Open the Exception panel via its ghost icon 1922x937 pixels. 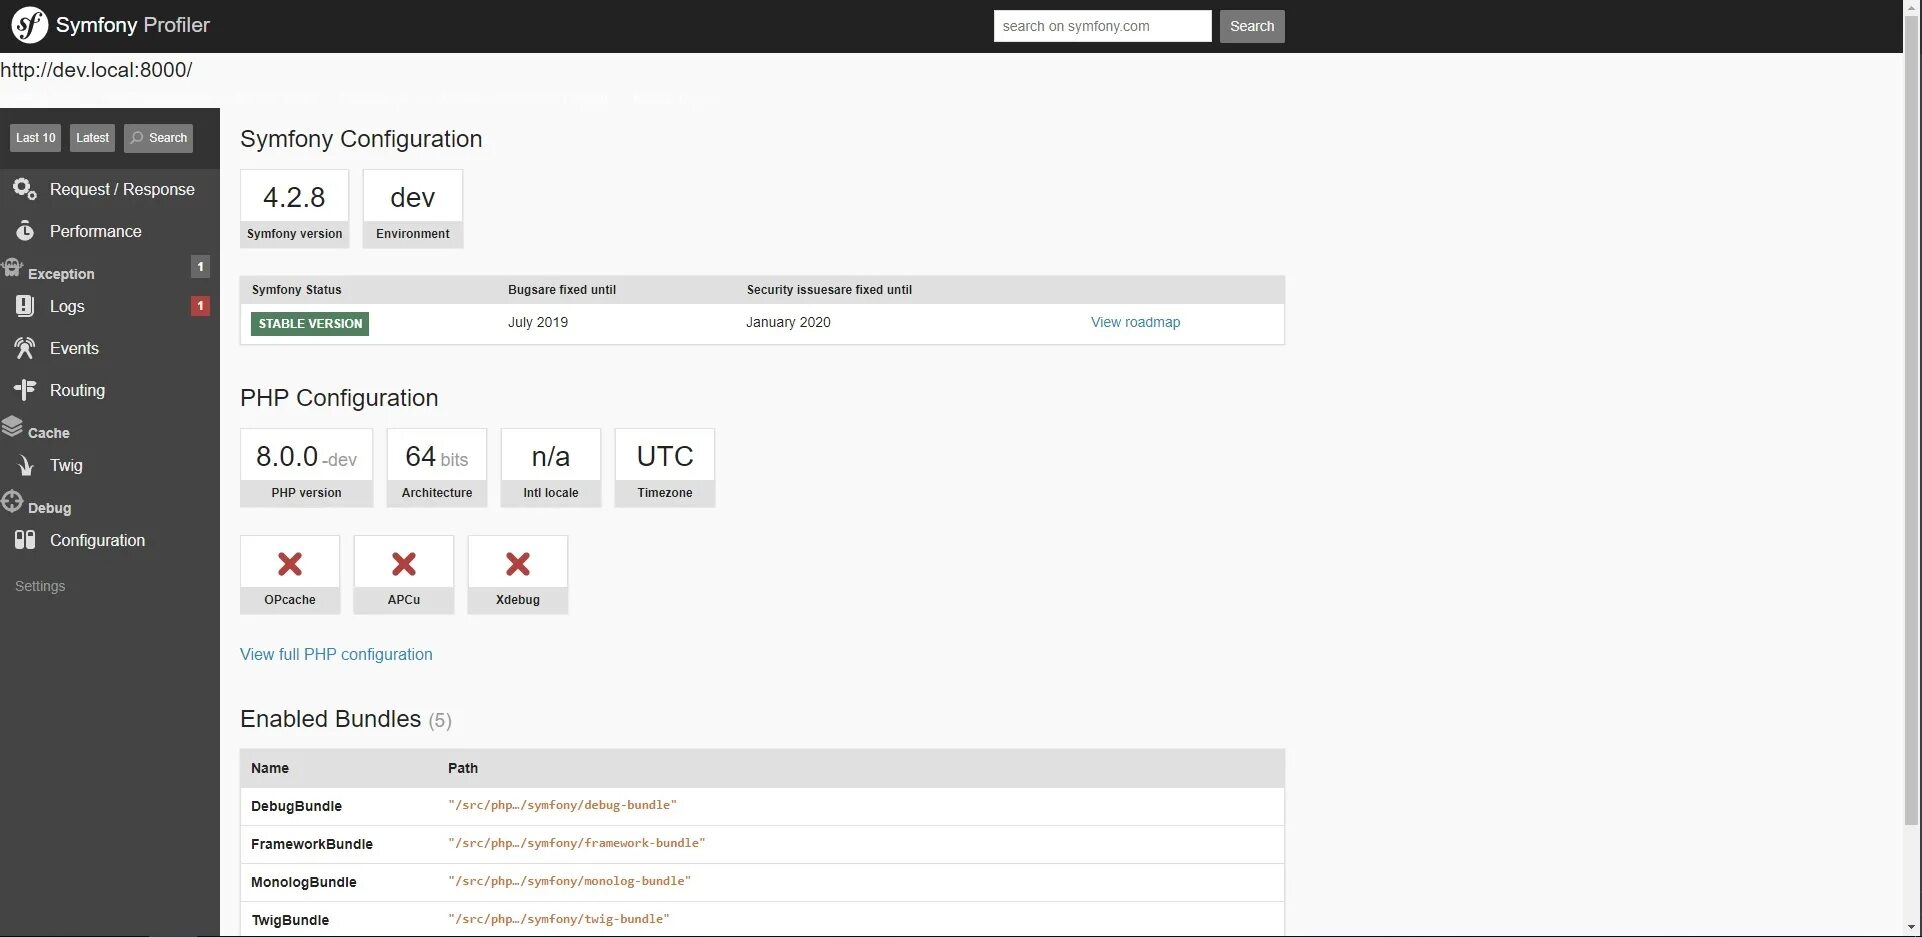[12, 268]
